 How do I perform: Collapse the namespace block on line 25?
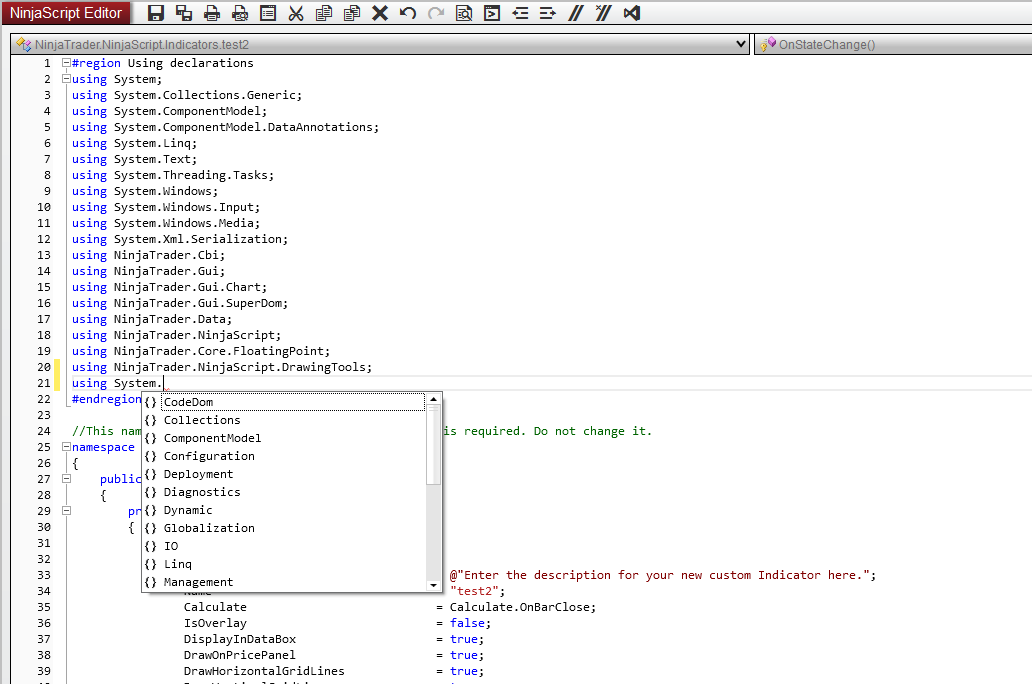click(x=66, y=447)
